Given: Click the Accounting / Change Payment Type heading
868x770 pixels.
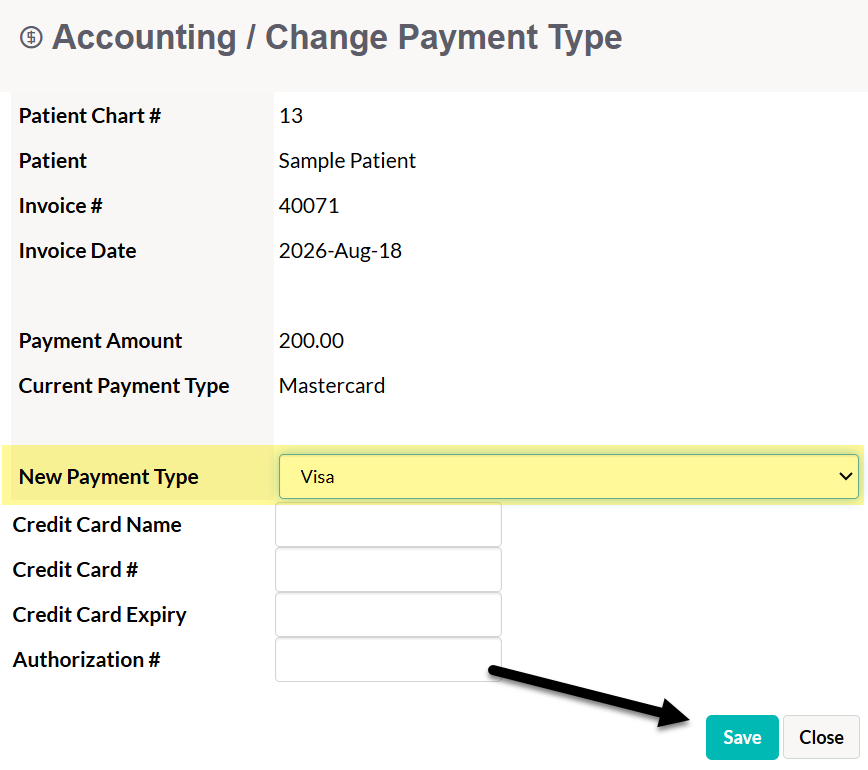Looking at the screenshot, I should pos(337,38).
